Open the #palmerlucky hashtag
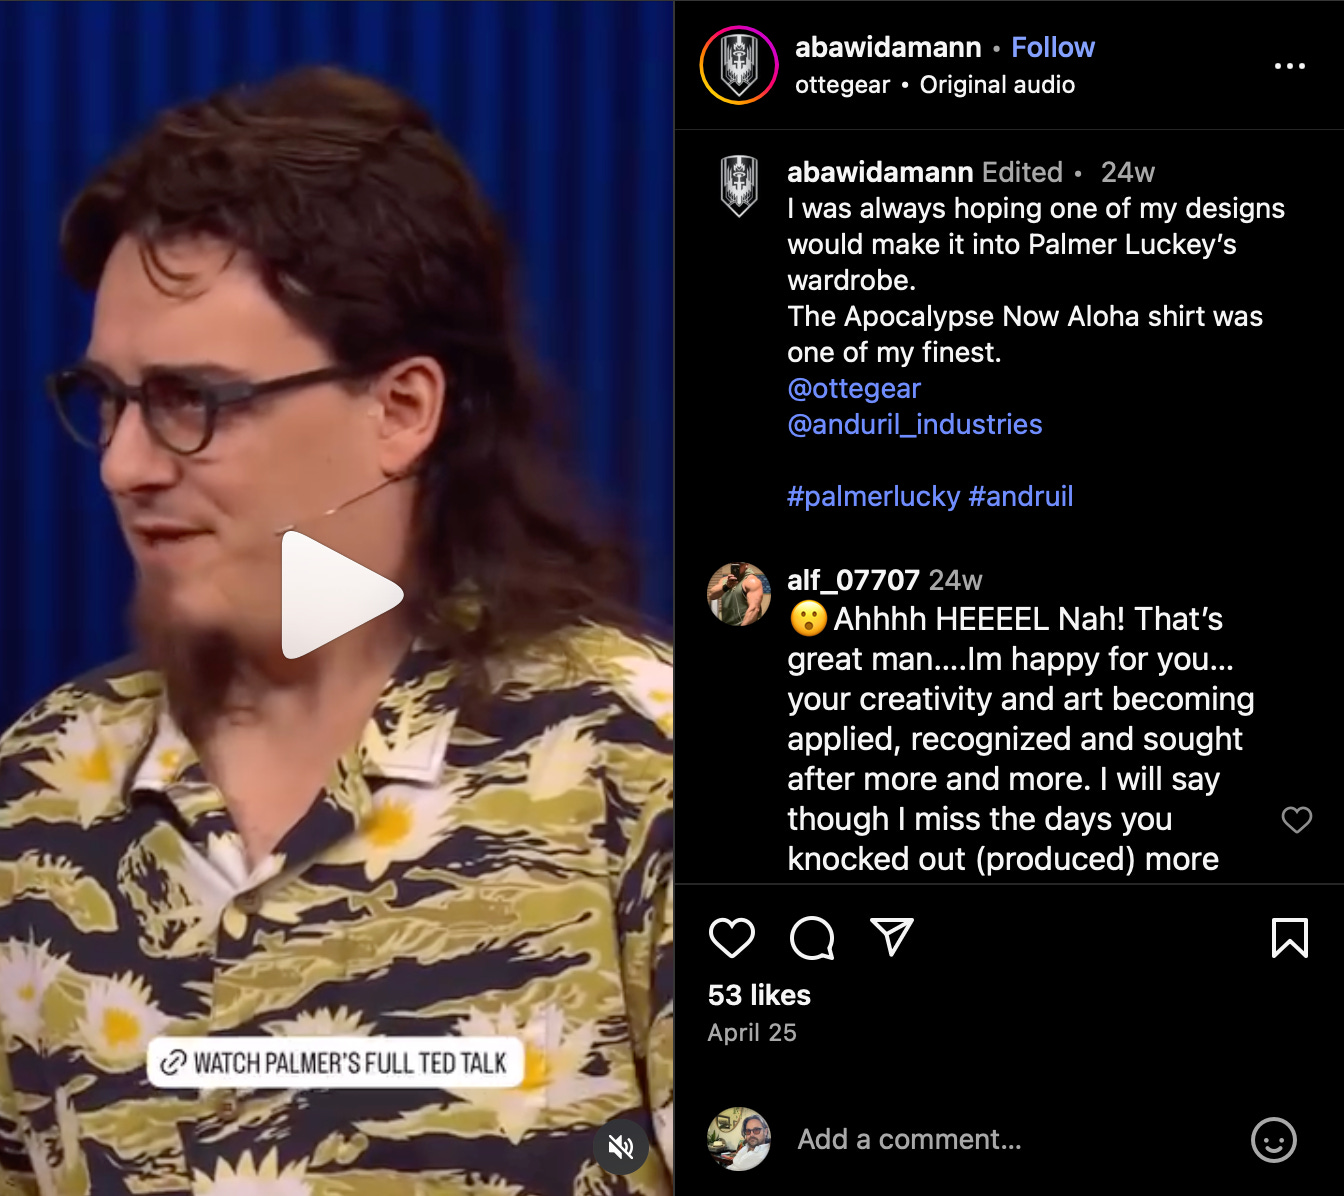 [x=874, y=496]
